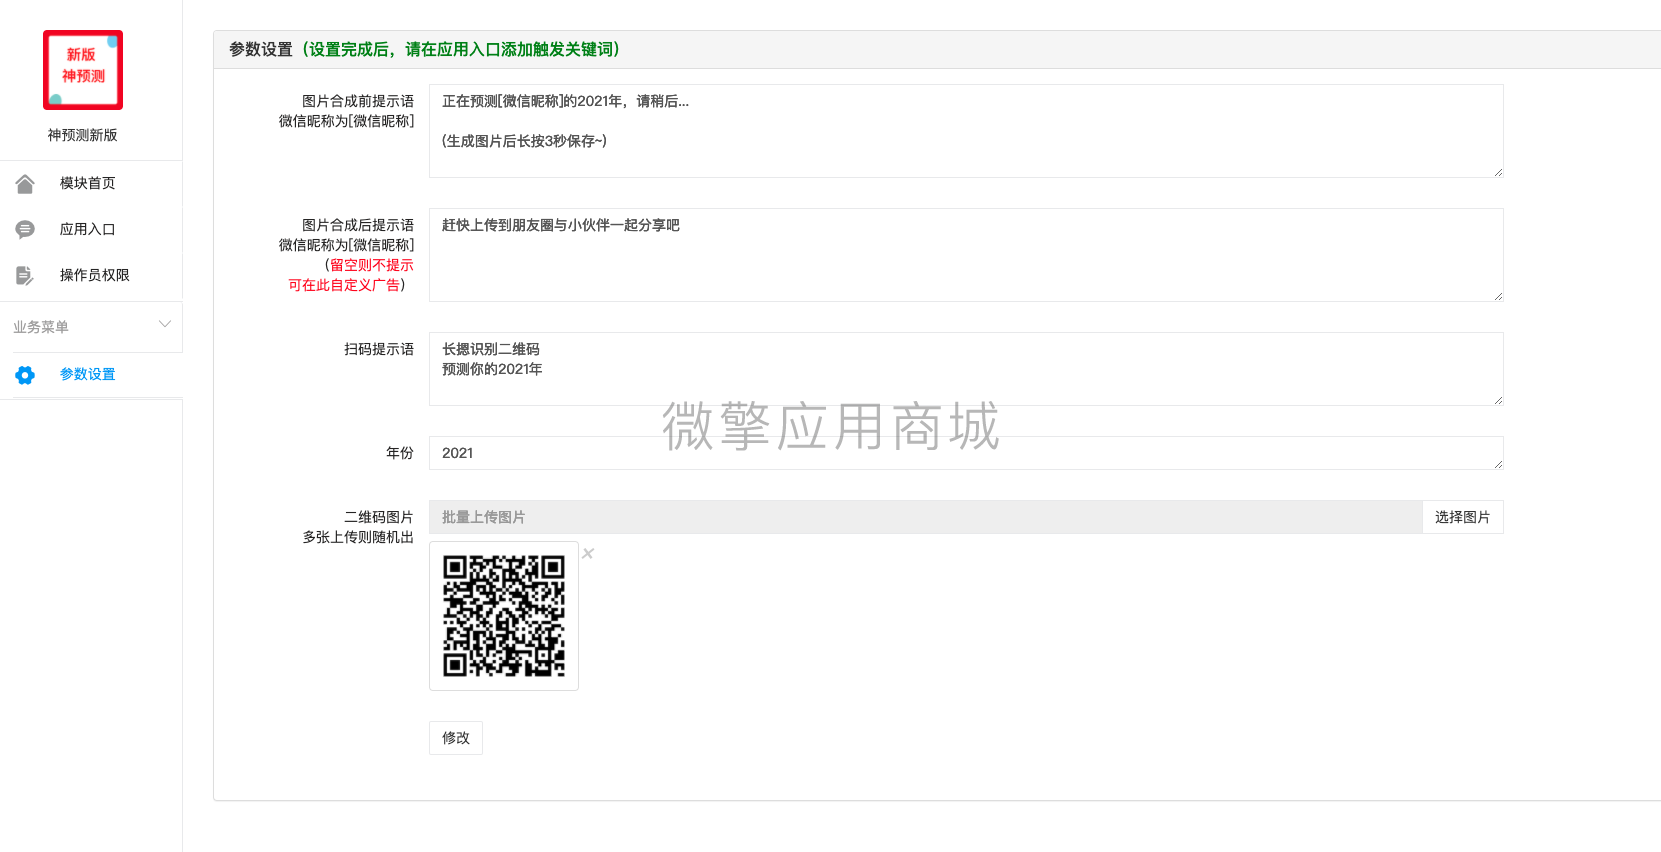Screen dimensions: 1661x852
Task: Click the uploaded QR code thumbnail
Action: point(504,616)
